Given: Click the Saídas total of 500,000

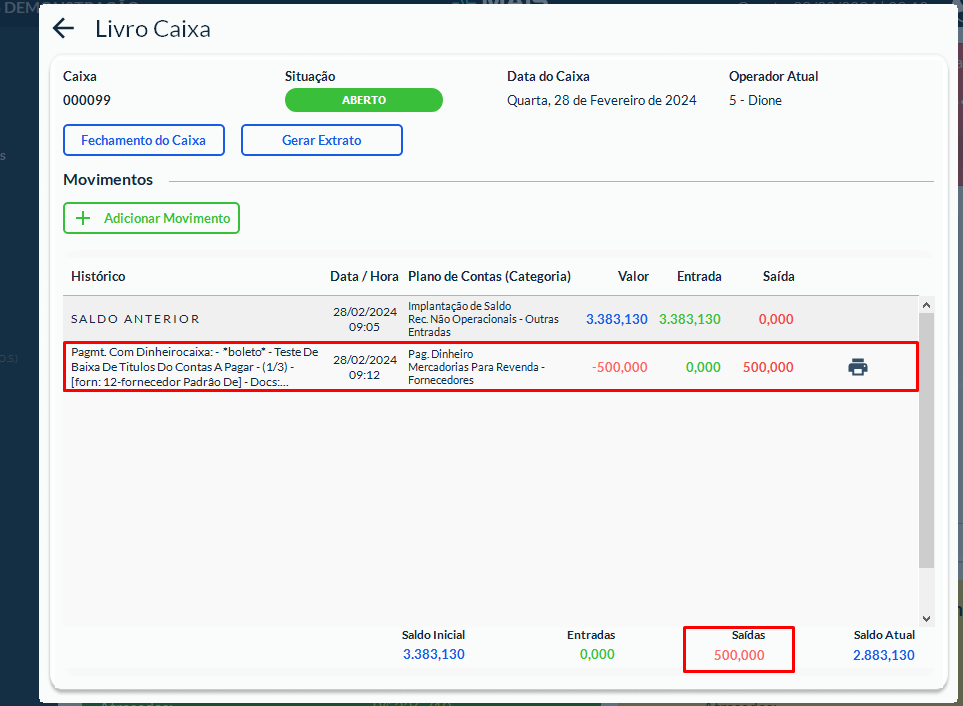Looking at the screenshot, I should 739,655.
